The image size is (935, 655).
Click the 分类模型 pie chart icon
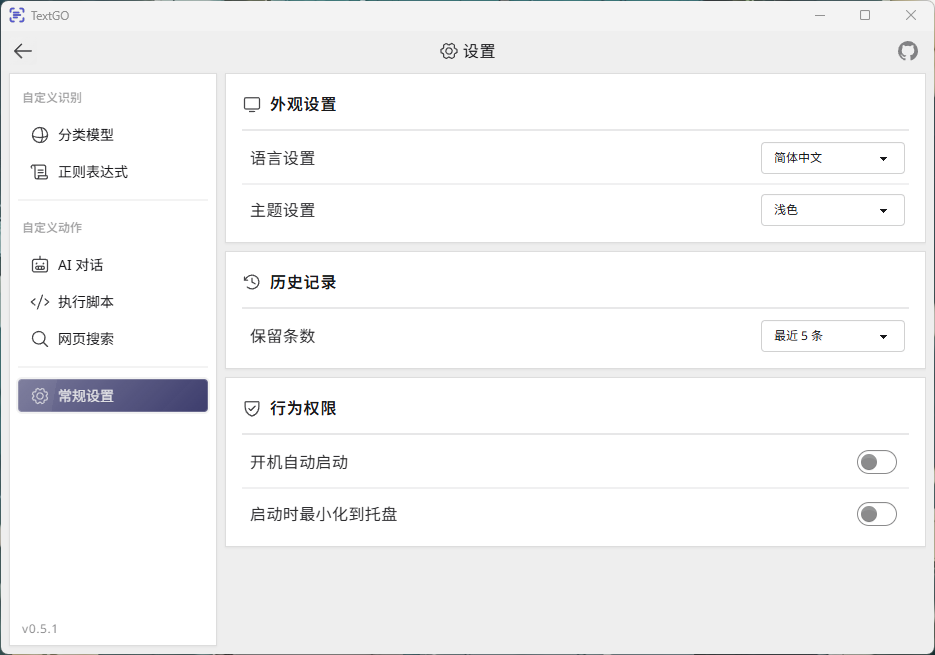tap(40, 135)
